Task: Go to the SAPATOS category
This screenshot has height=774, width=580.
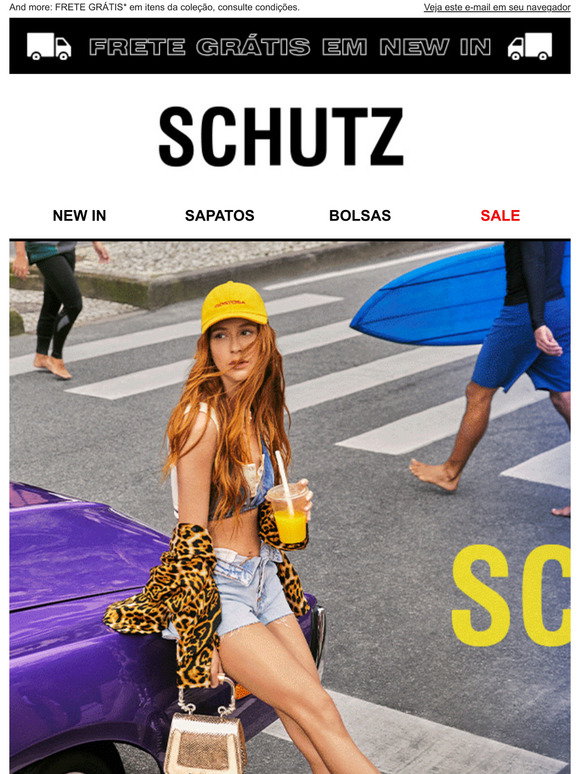Action: [x=220, y=216]
